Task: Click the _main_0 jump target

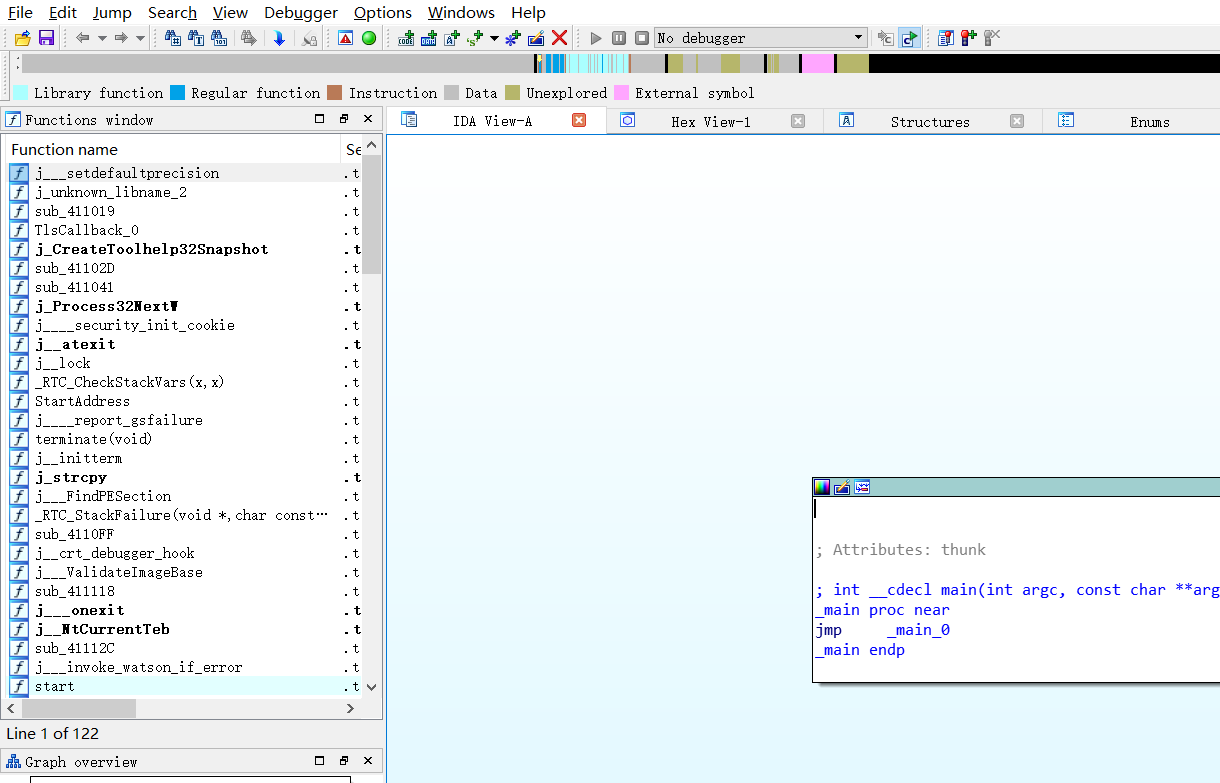Action: pyautogui.click(x=918, y=630)
